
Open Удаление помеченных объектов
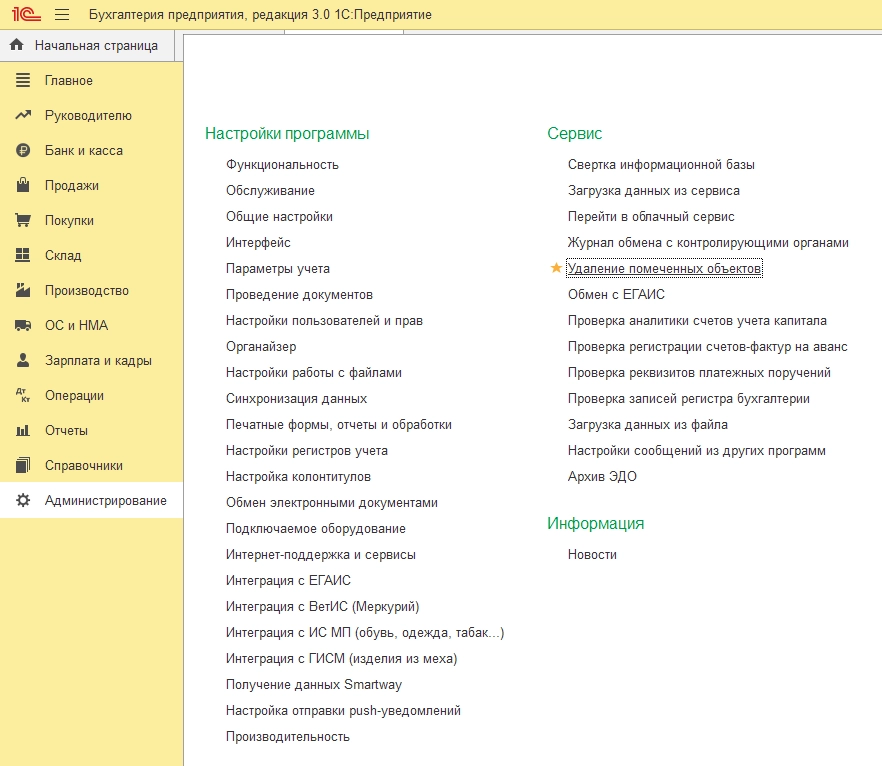(664, 268)
